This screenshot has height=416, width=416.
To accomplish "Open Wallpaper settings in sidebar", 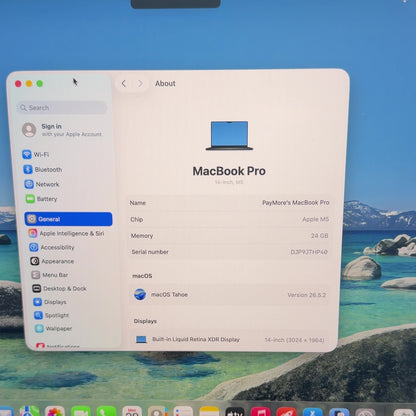I will tap(53, 328).
